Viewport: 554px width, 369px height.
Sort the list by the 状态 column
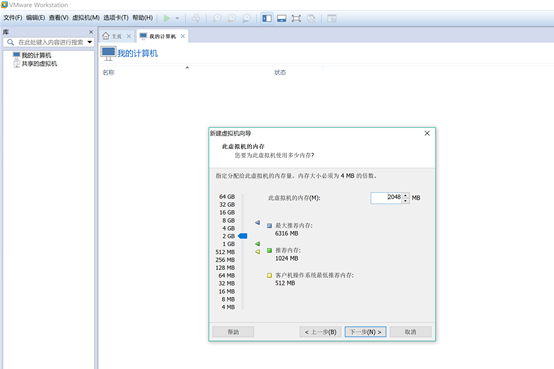click(280, 72)
